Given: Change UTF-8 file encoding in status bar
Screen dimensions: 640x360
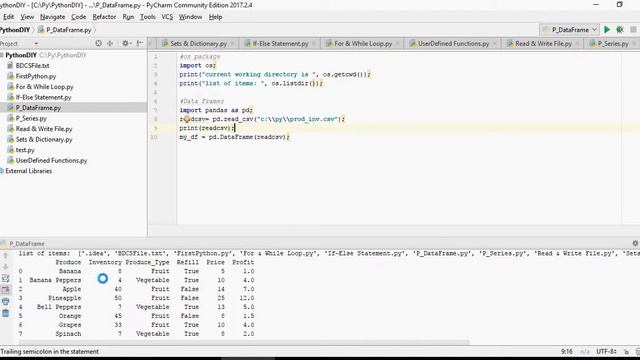Looking at the screenshot, I should 607,351.
